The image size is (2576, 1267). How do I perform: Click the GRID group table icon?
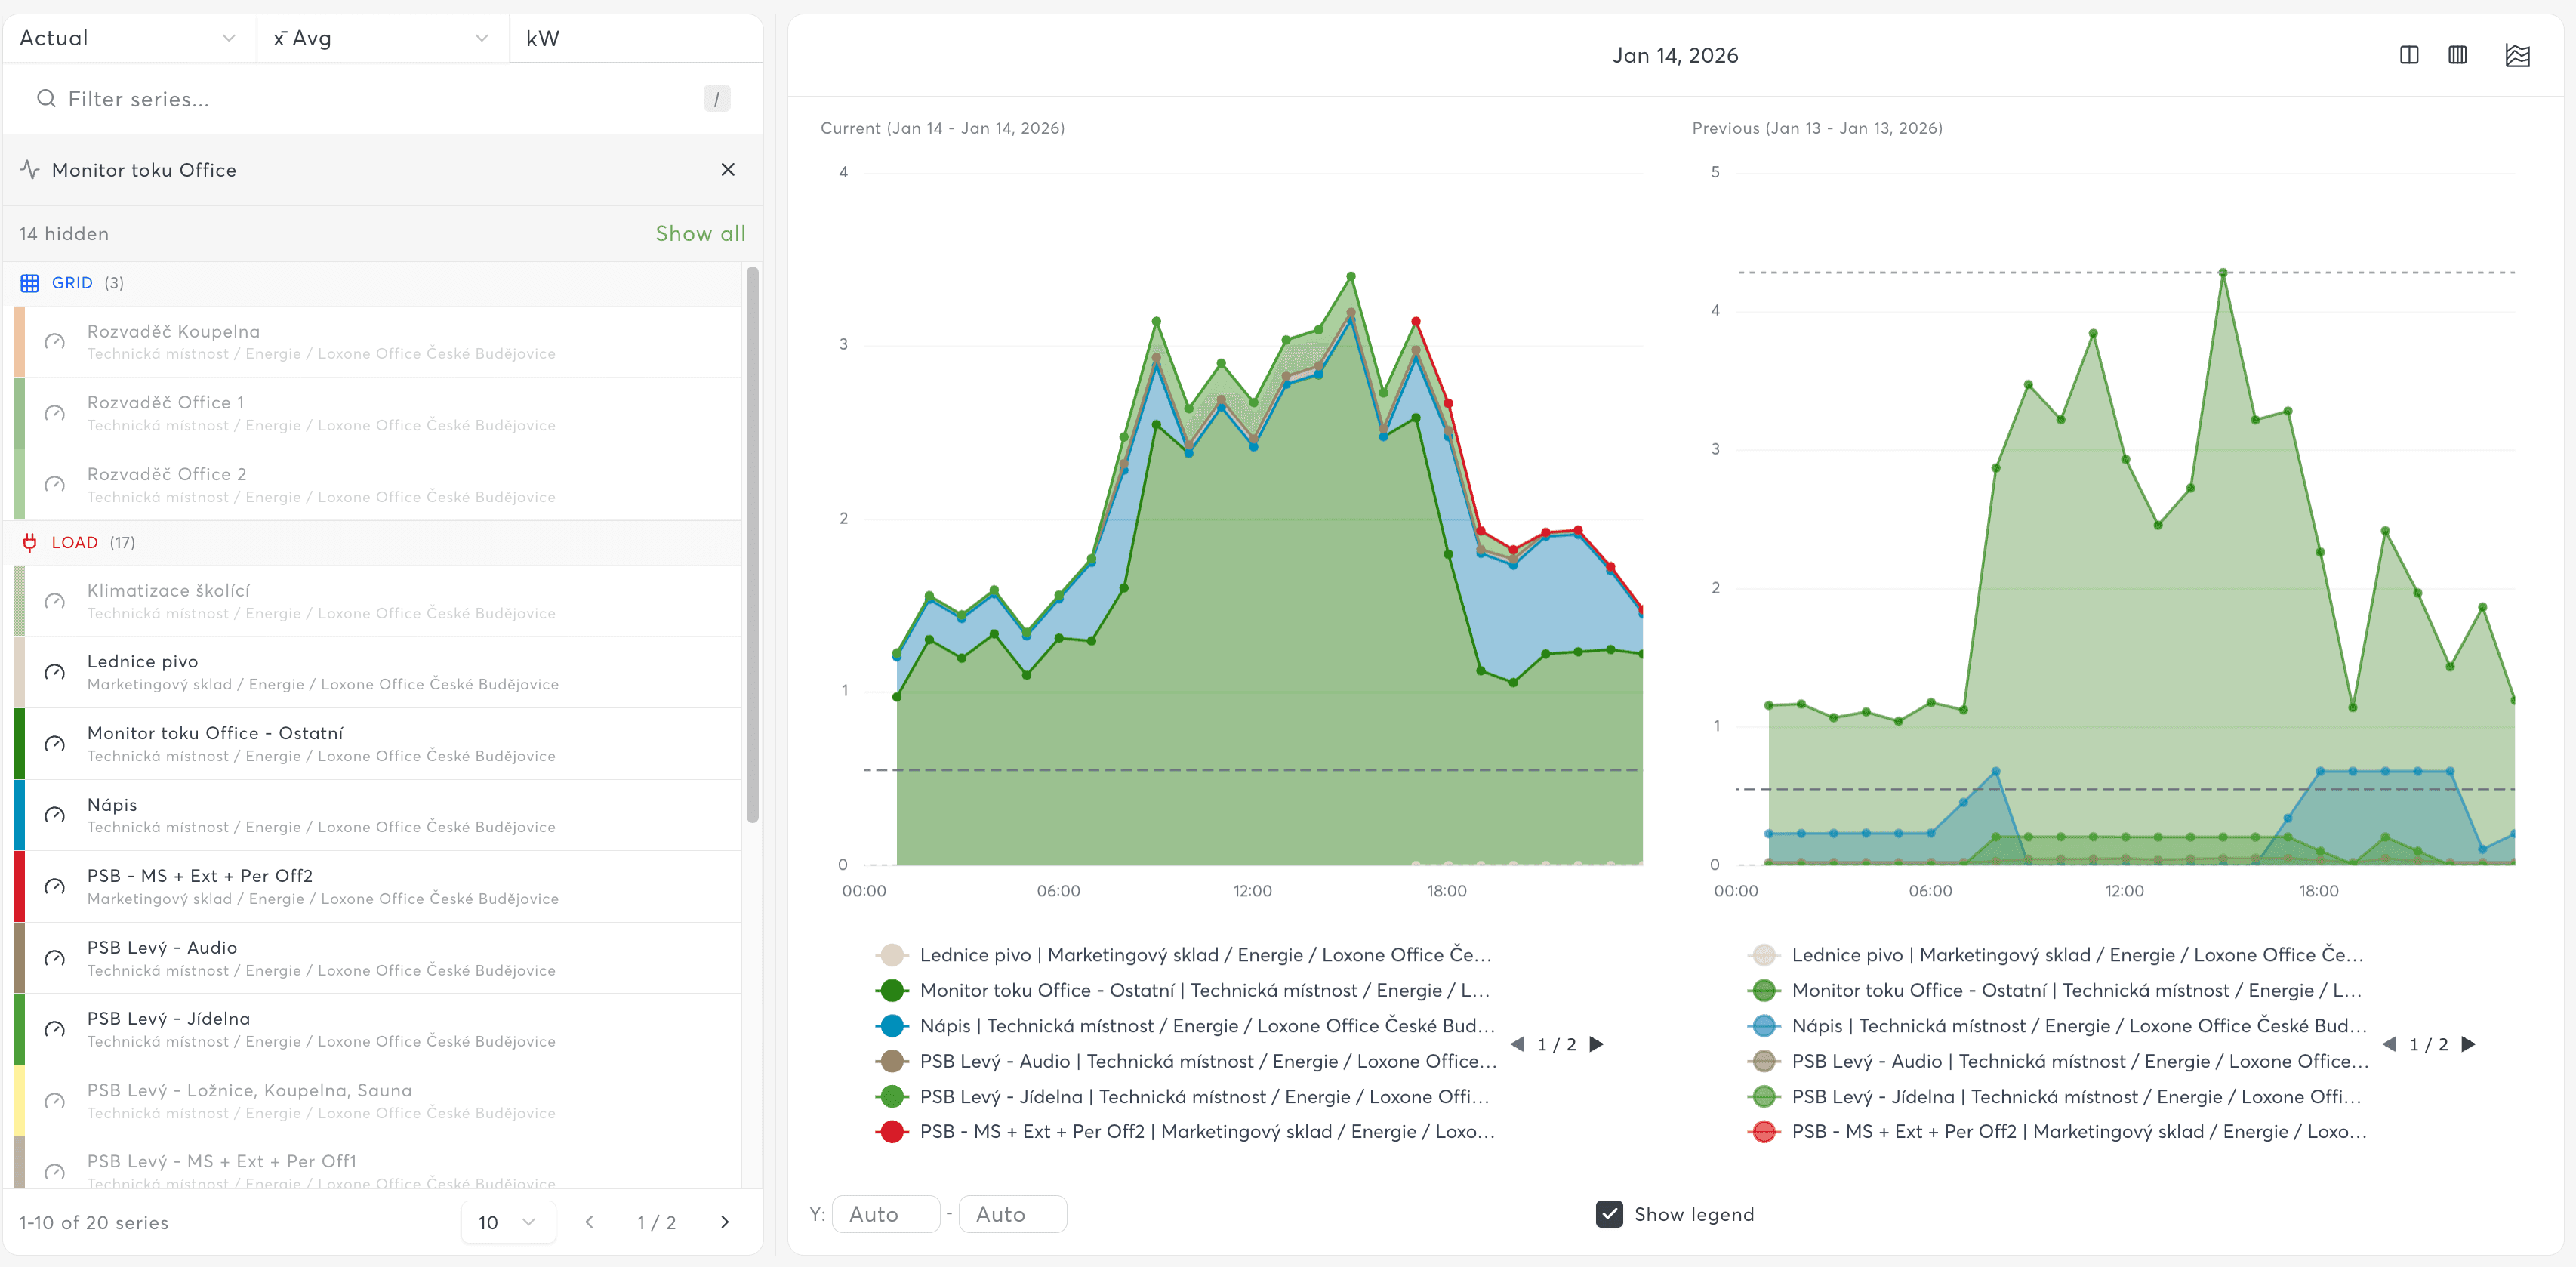pyautogui.click(x=30, y=283)
